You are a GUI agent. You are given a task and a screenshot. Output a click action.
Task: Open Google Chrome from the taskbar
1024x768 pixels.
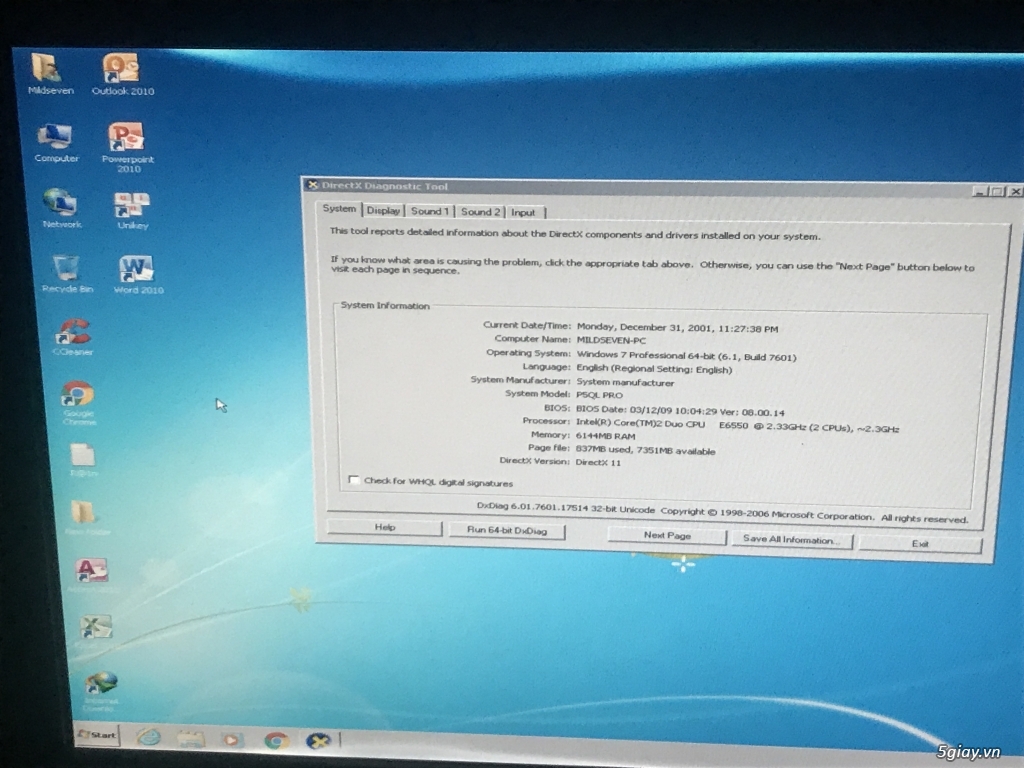(276, 741)
